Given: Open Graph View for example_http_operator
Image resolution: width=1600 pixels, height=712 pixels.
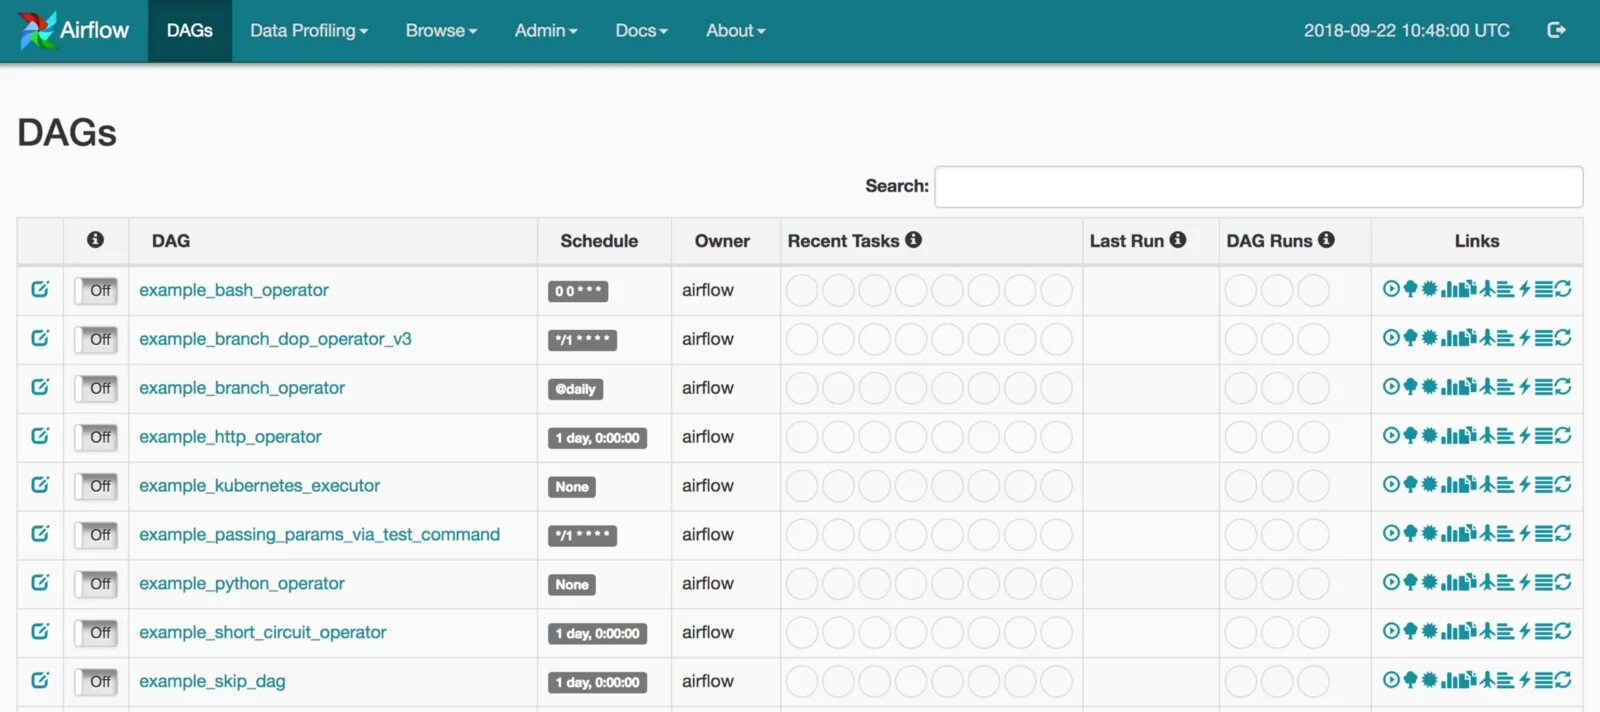Looking at the screenshot, I should pyautogui.click(x=1430, y=436).
